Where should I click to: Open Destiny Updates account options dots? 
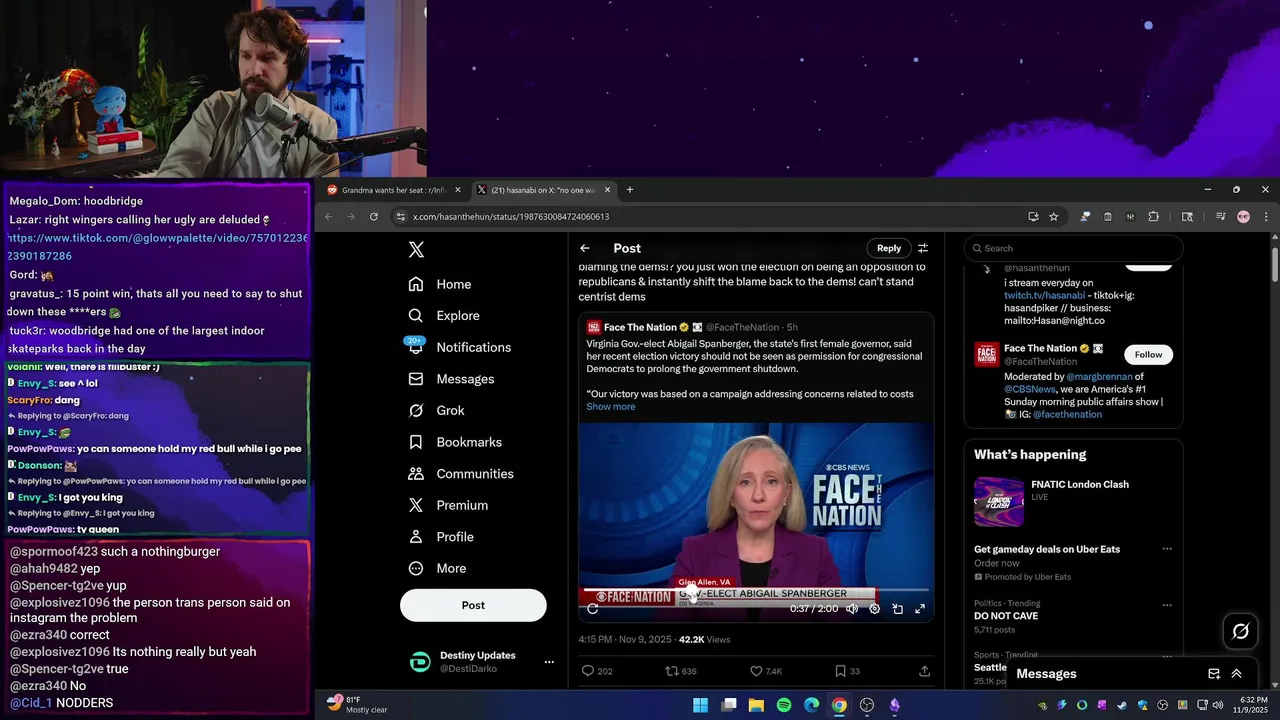tap(549, 662)
